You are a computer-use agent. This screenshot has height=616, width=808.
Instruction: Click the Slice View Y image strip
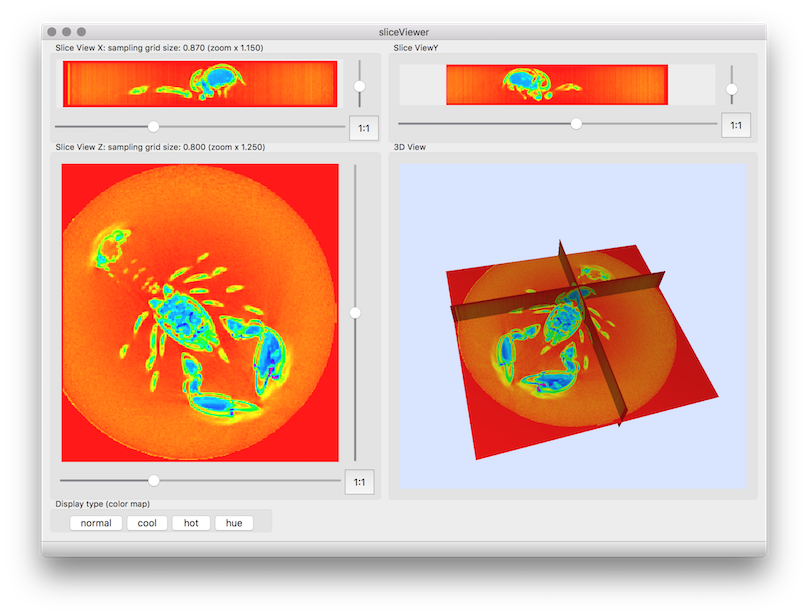(556, 85)
